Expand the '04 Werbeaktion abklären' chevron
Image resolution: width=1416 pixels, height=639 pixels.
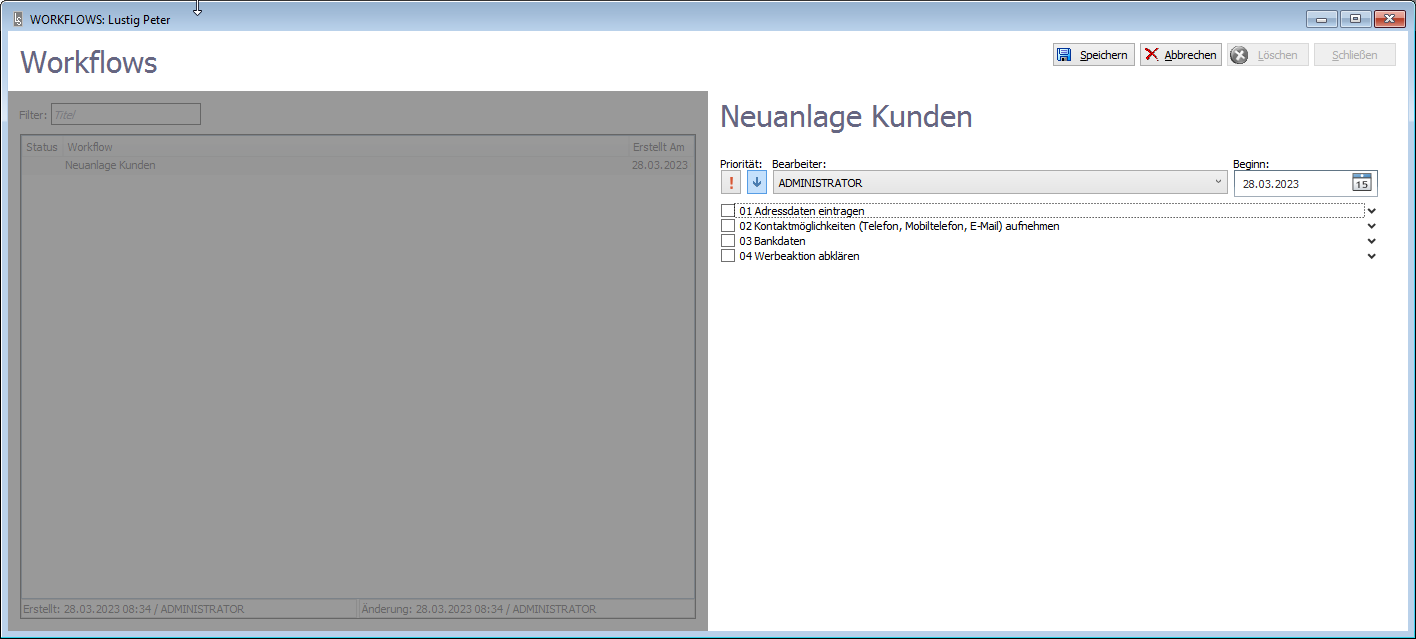click(1372, 256)
